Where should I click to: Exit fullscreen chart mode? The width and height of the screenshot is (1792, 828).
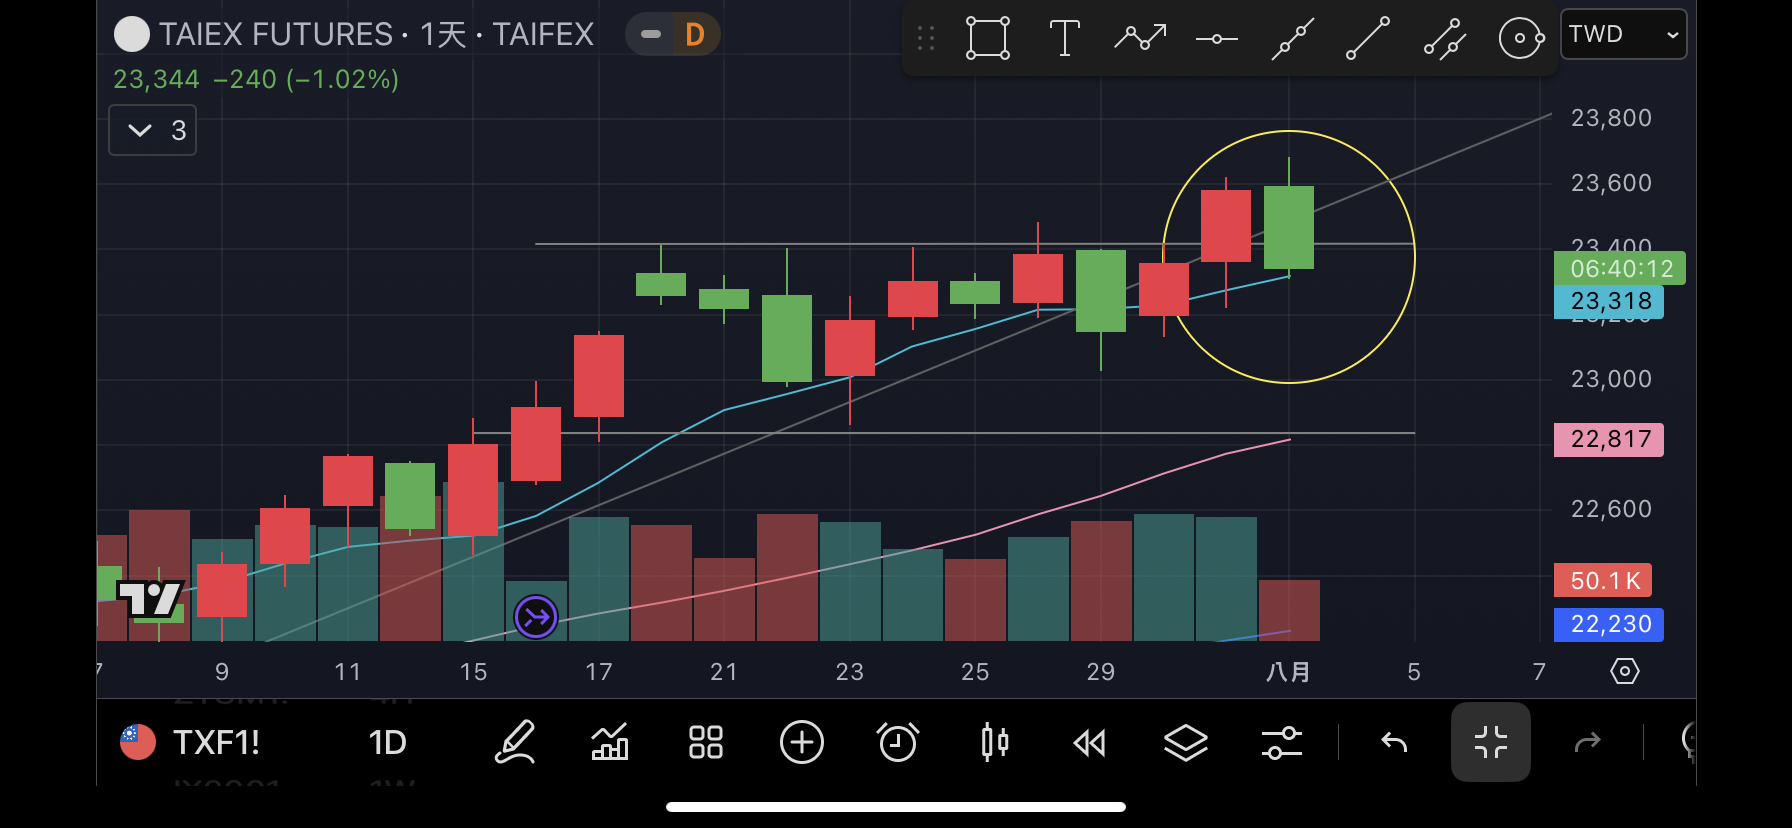[1490, 743]
